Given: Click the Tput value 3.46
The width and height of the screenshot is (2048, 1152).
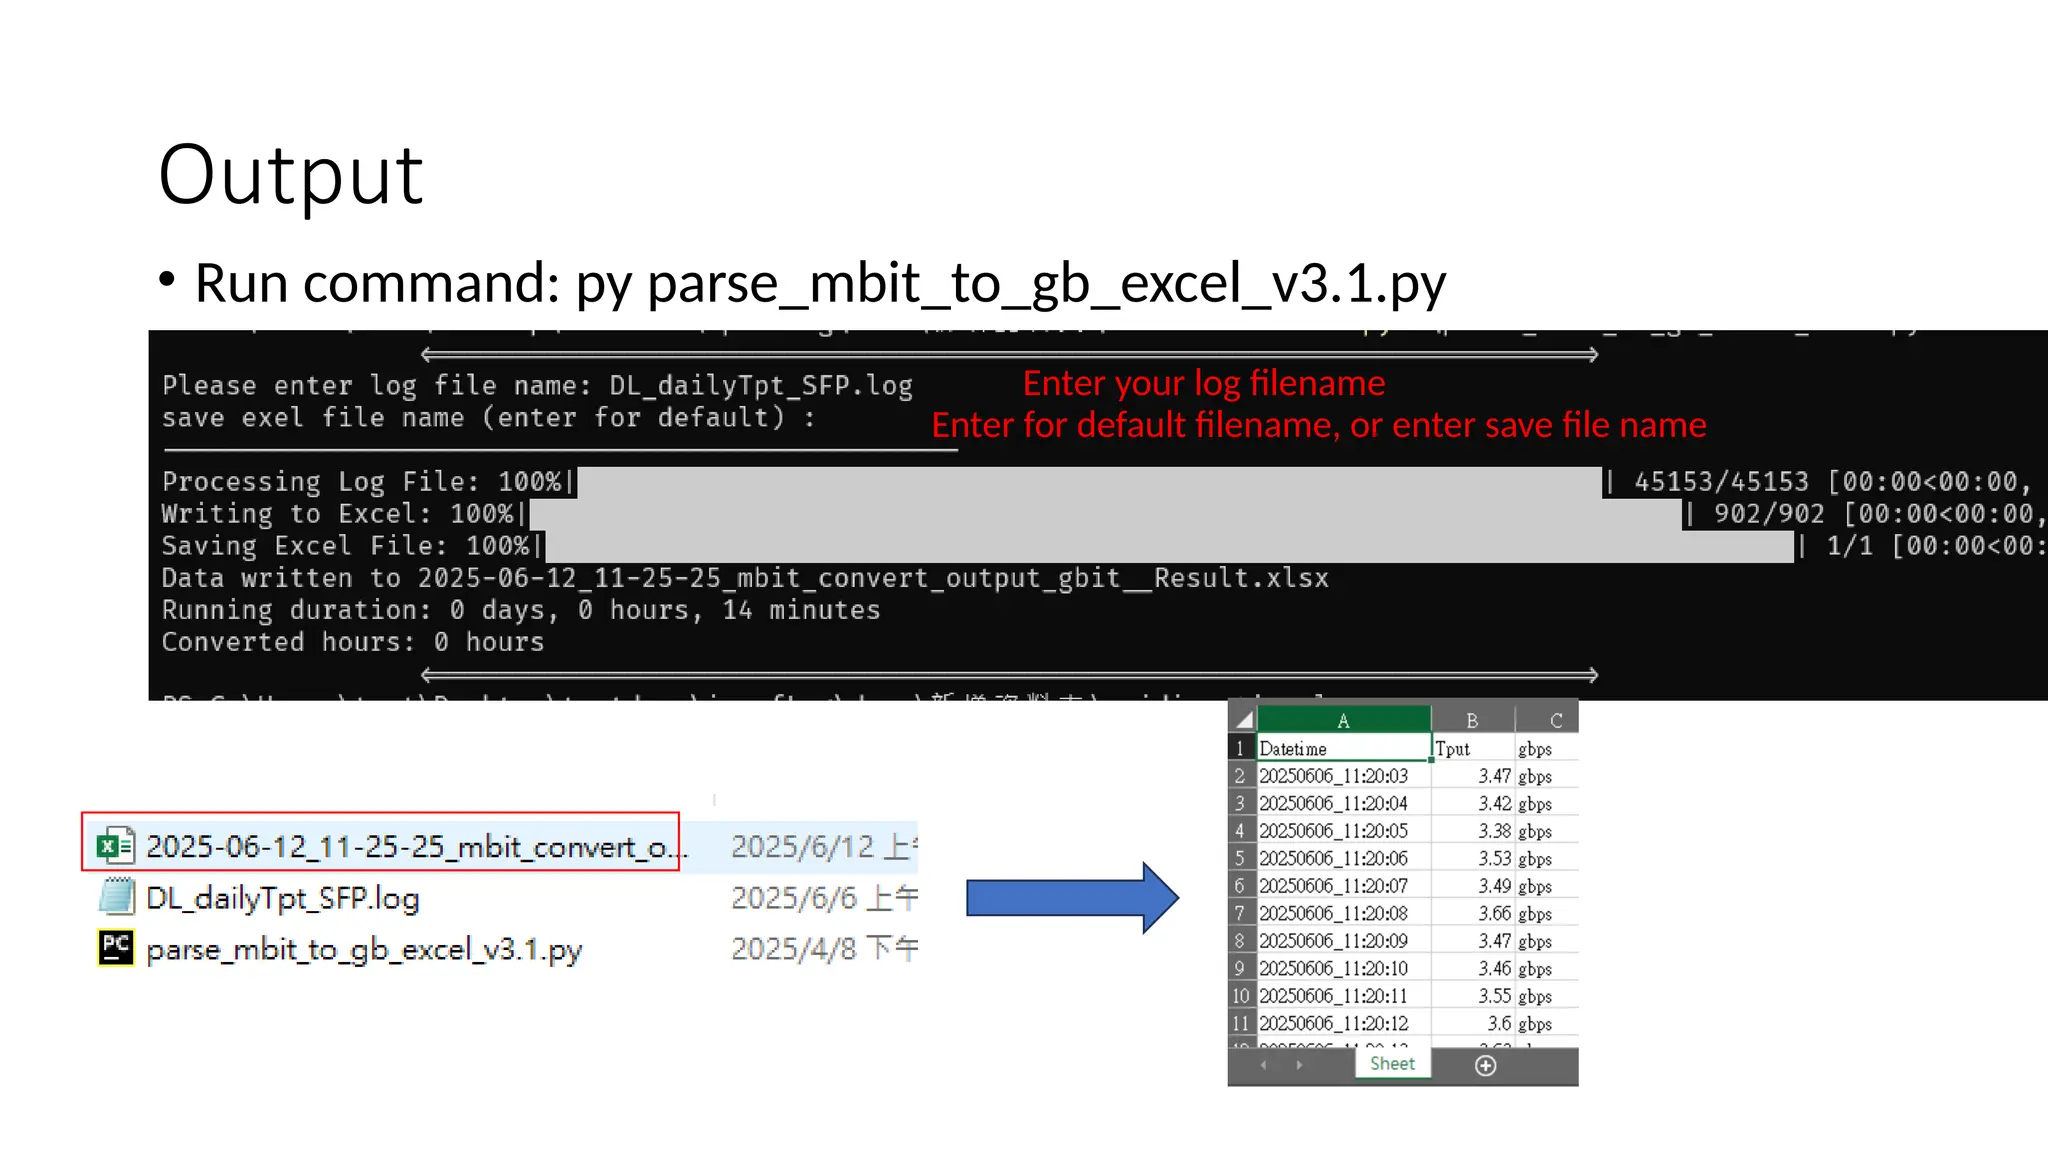Looking at the screenshot, I should tap(1473, 968).
